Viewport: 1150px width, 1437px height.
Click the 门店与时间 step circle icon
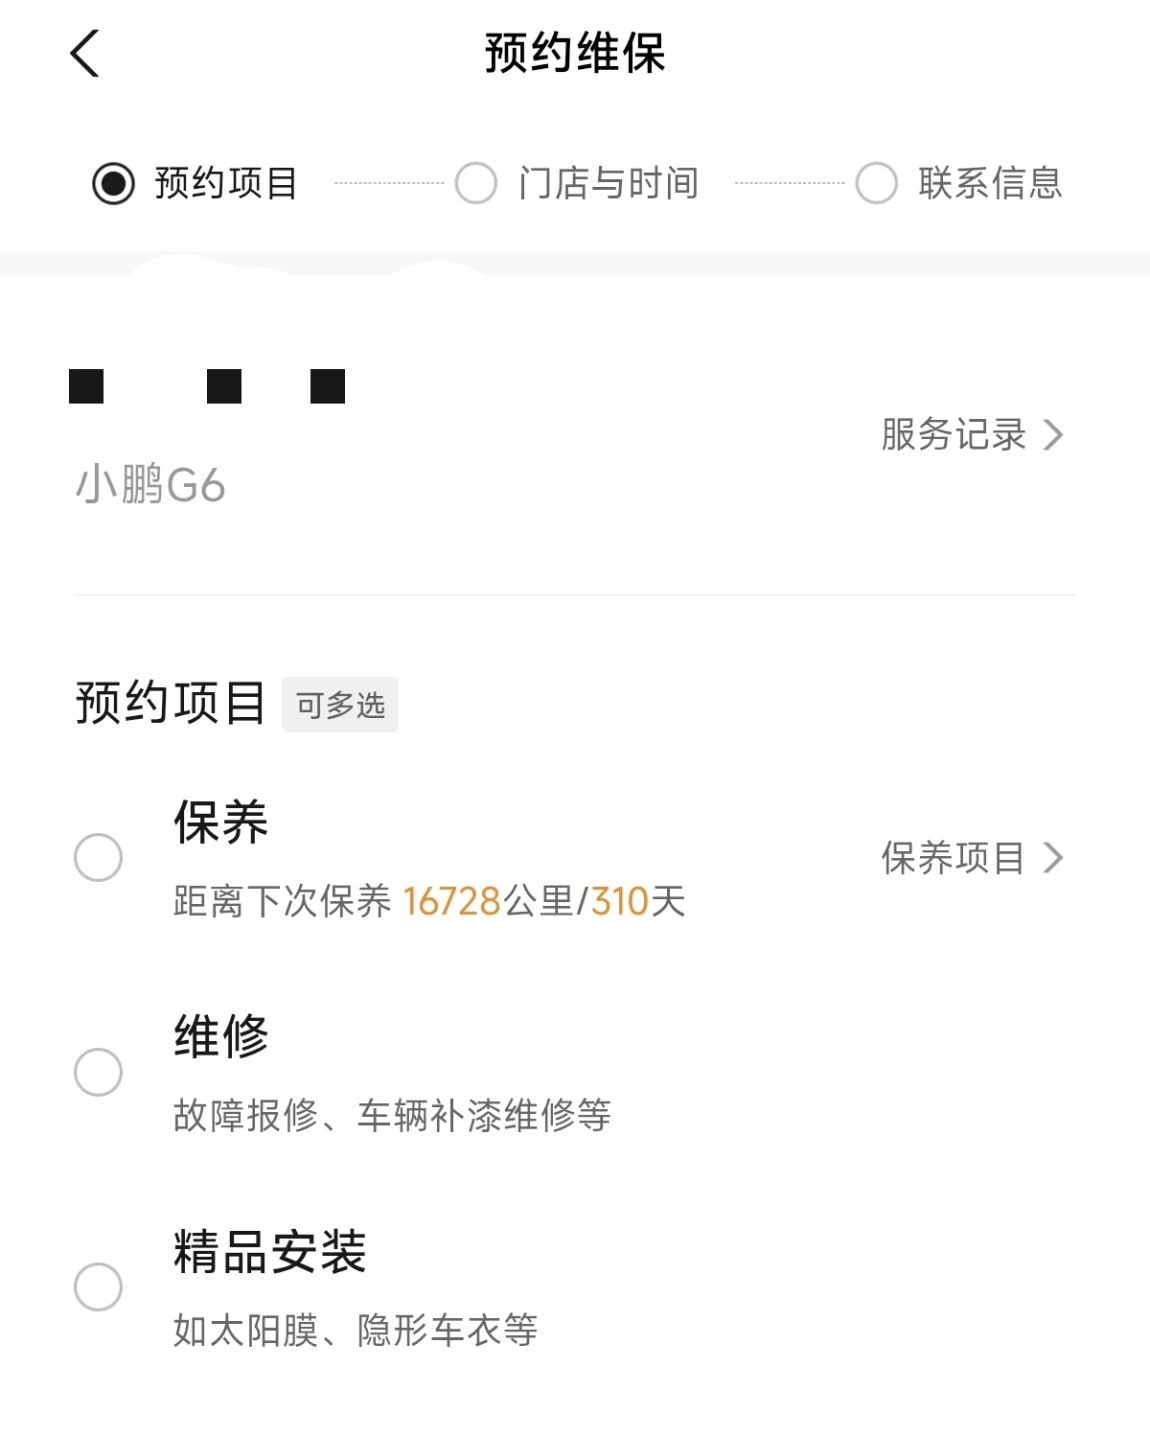coord(476,183)
